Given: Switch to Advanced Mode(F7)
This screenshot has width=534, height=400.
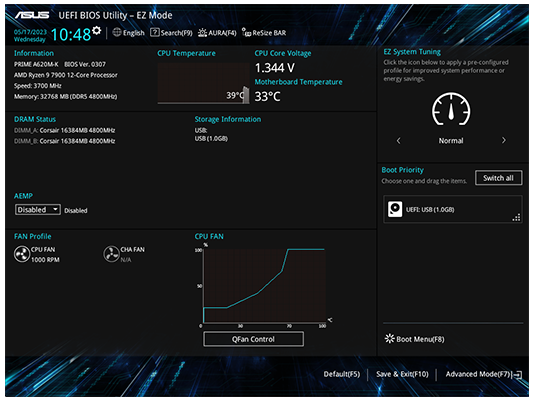Looking at the screenshot, I should pos(479,374).
